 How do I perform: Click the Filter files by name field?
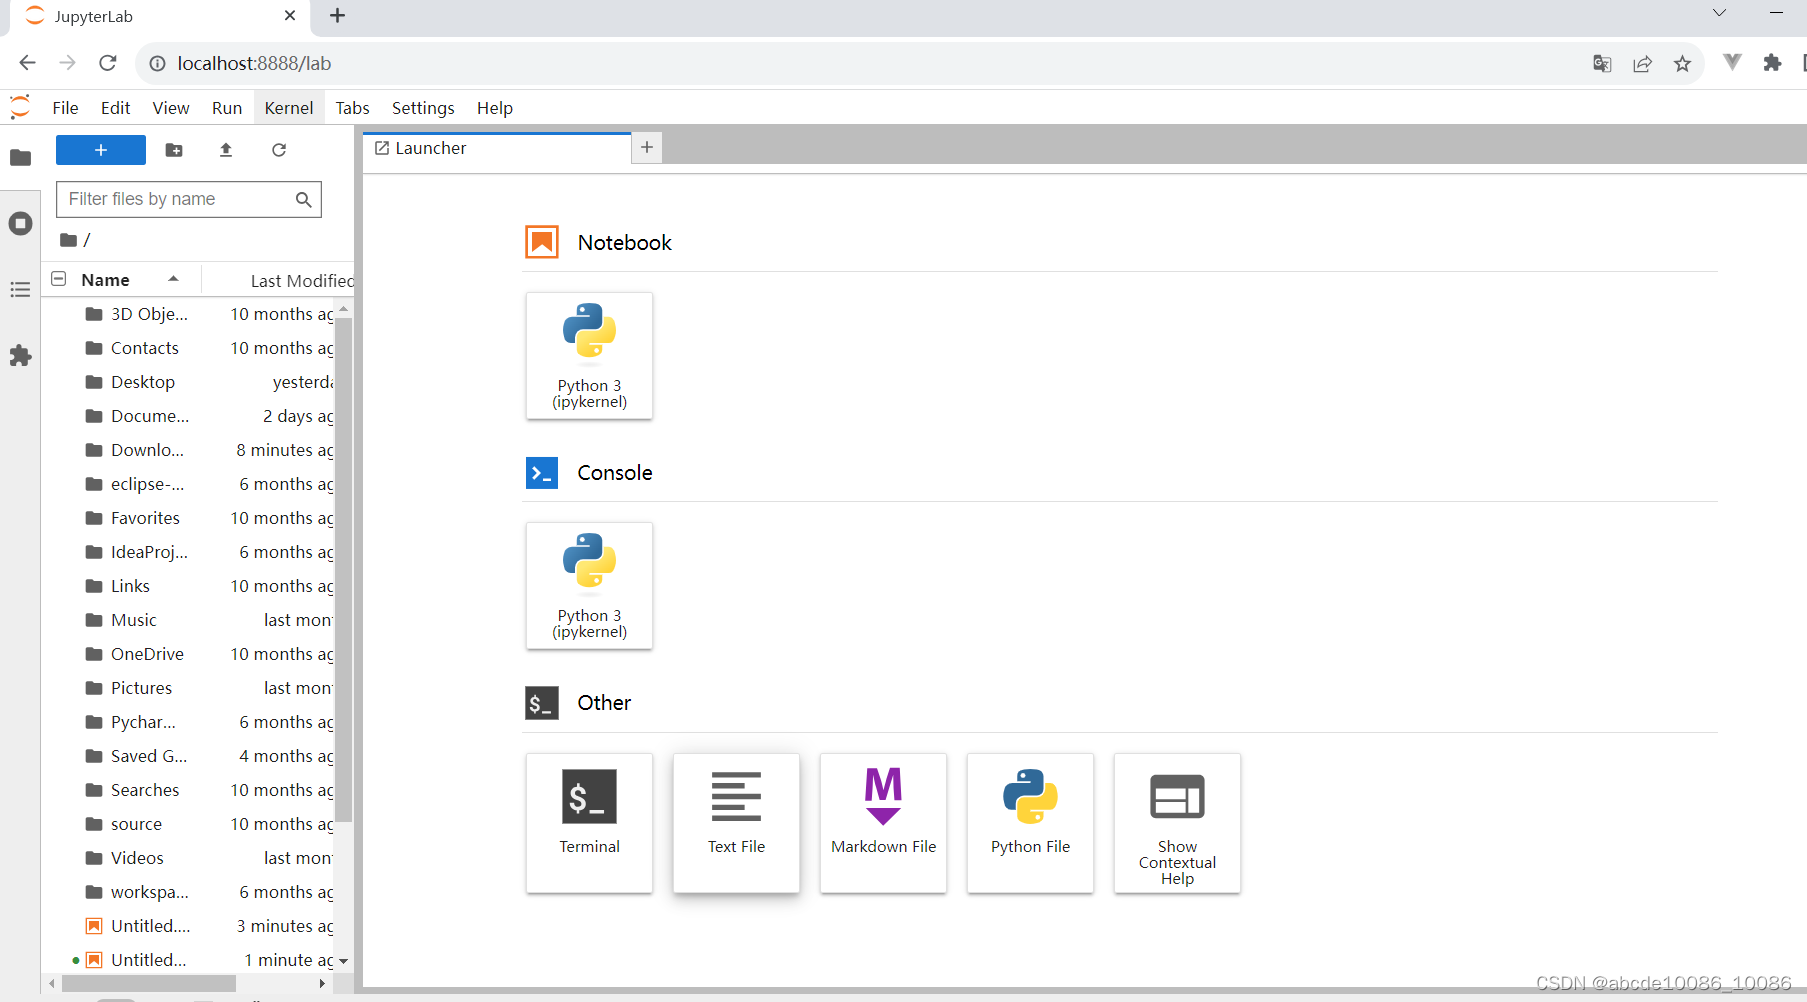(x=180, y=199)
